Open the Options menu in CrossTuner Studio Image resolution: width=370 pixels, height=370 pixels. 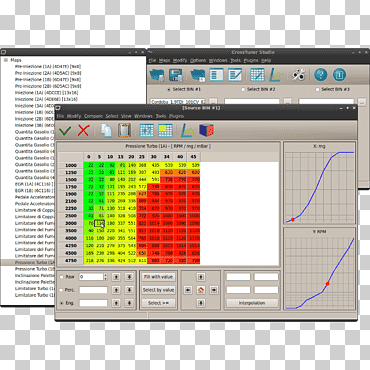coord(198,60)
